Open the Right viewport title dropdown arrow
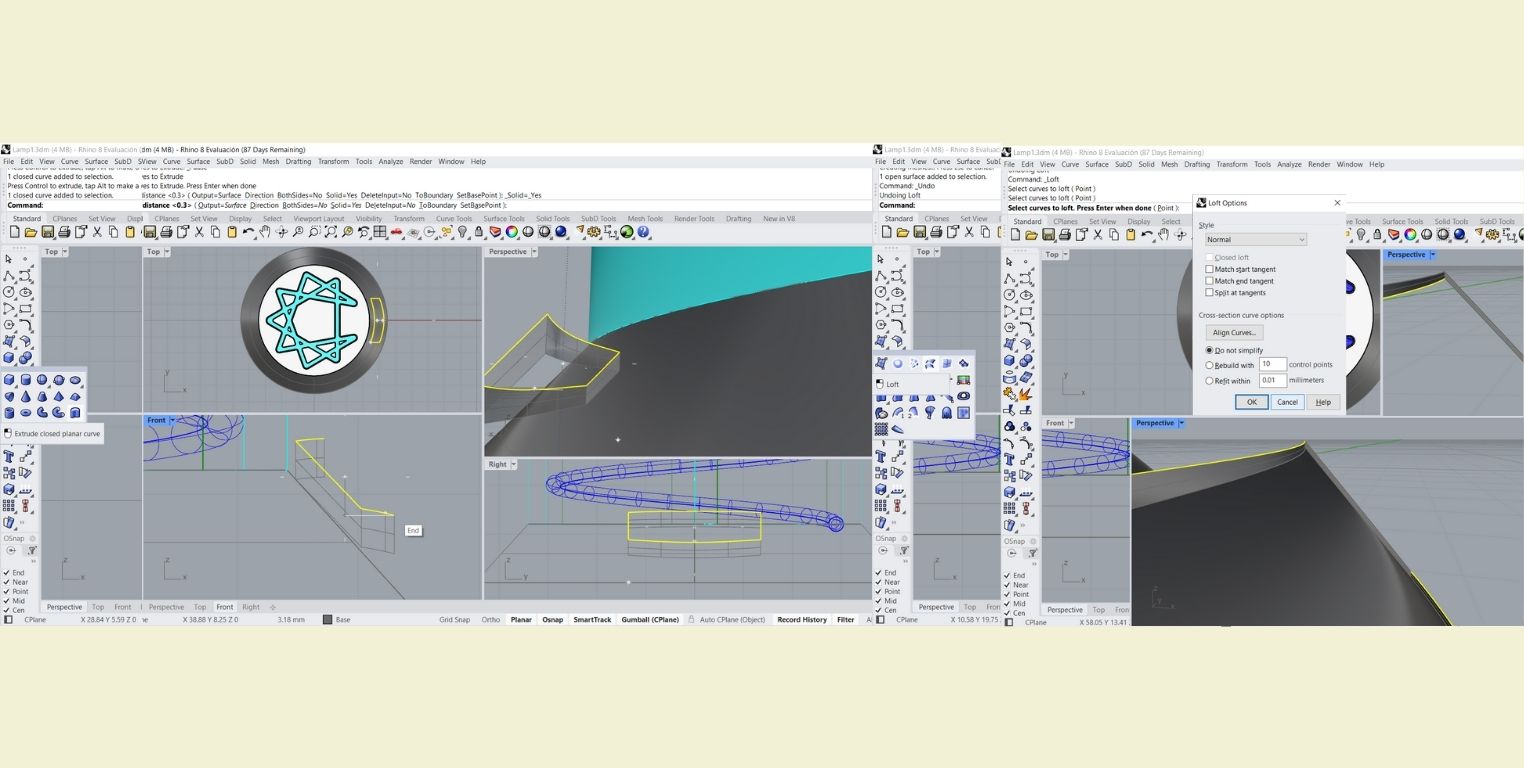The width and height of the screenshot is (1524, 768). 513,464
